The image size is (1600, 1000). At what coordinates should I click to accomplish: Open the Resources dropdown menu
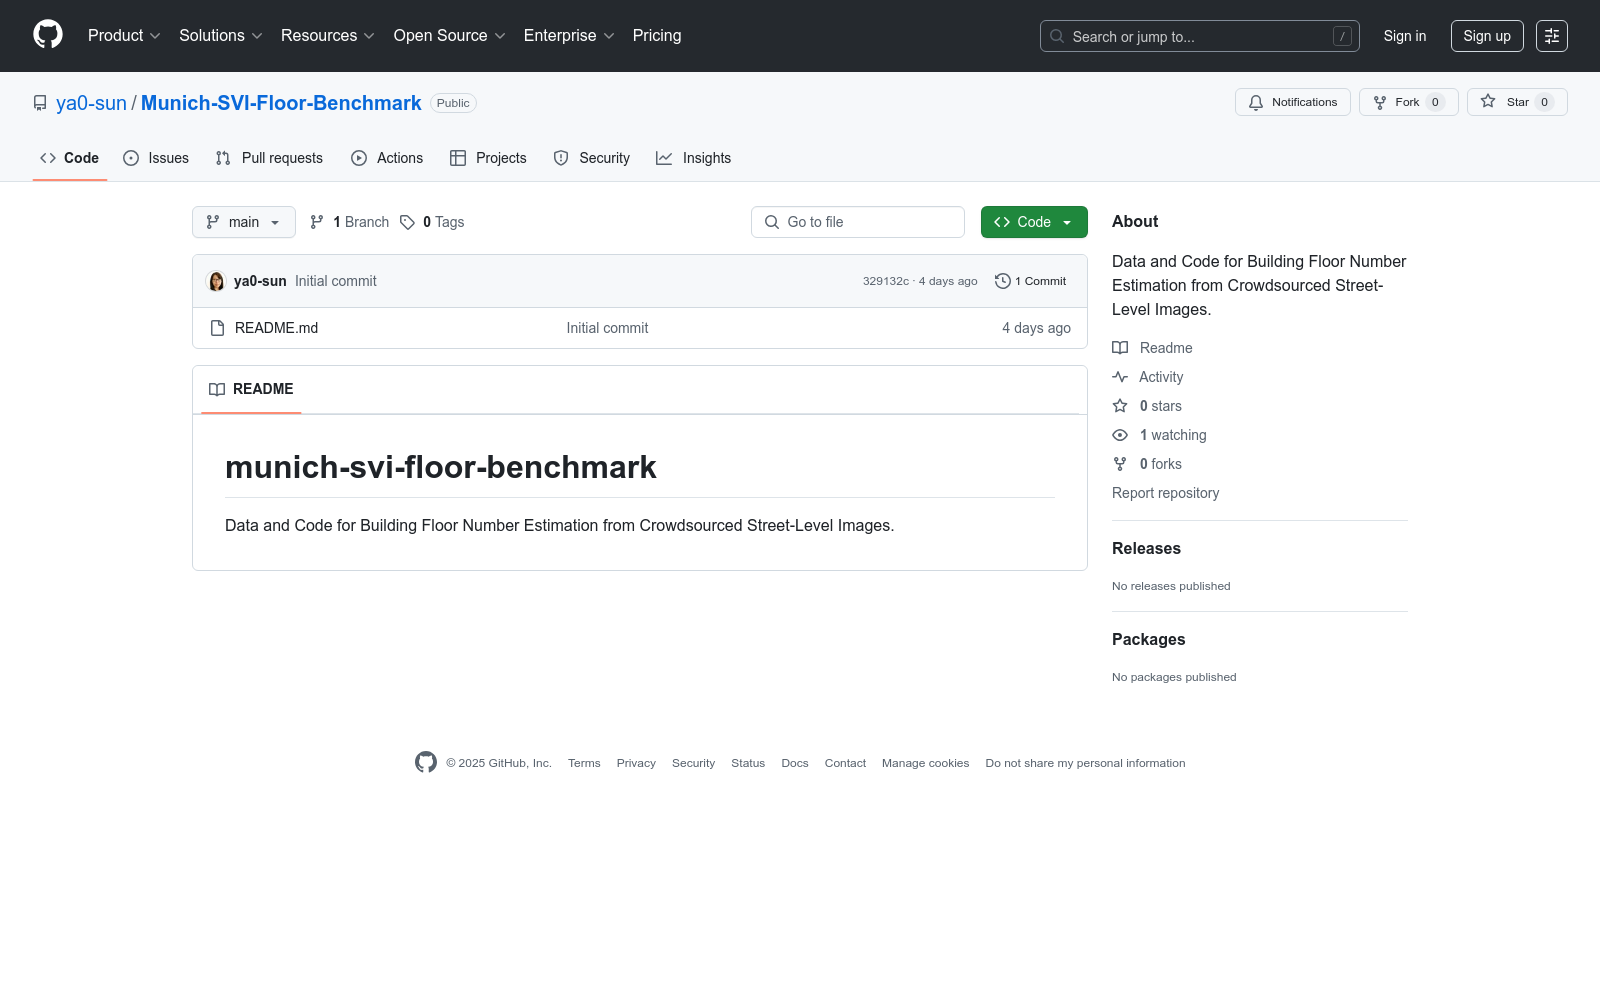tap(328, 36)
